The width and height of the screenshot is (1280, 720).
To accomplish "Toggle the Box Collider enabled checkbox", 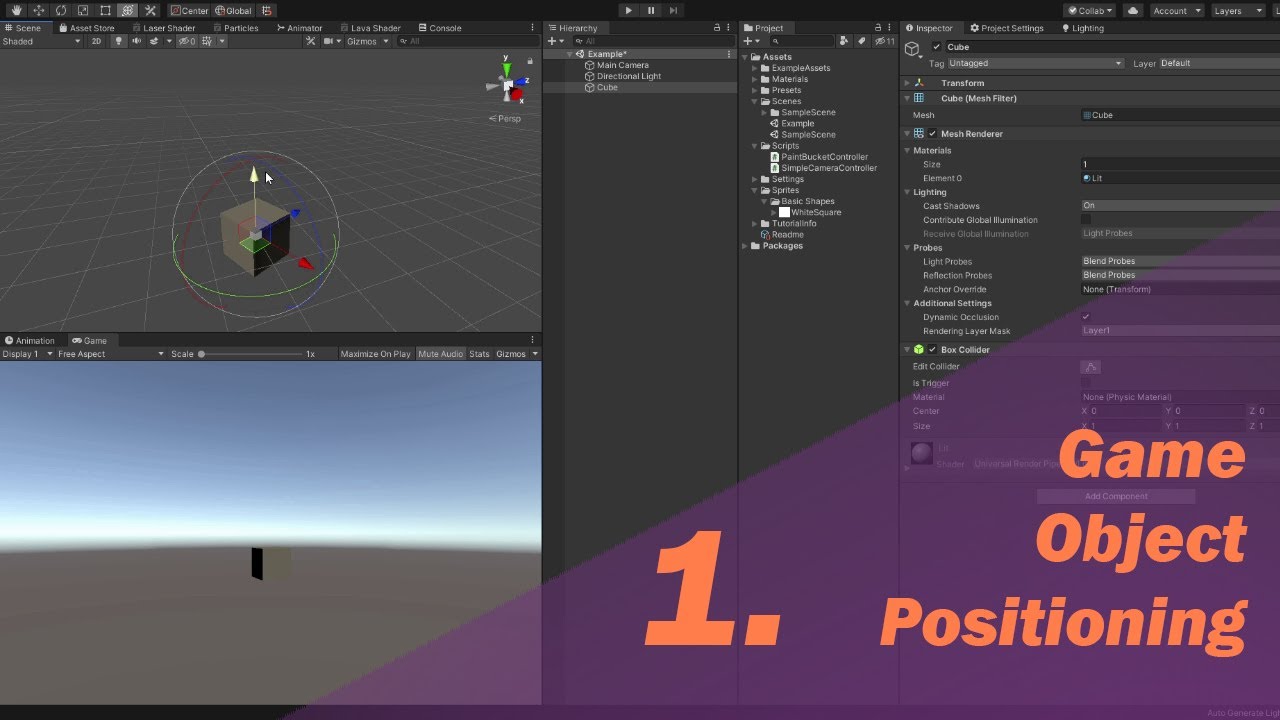I will point(932,349).
